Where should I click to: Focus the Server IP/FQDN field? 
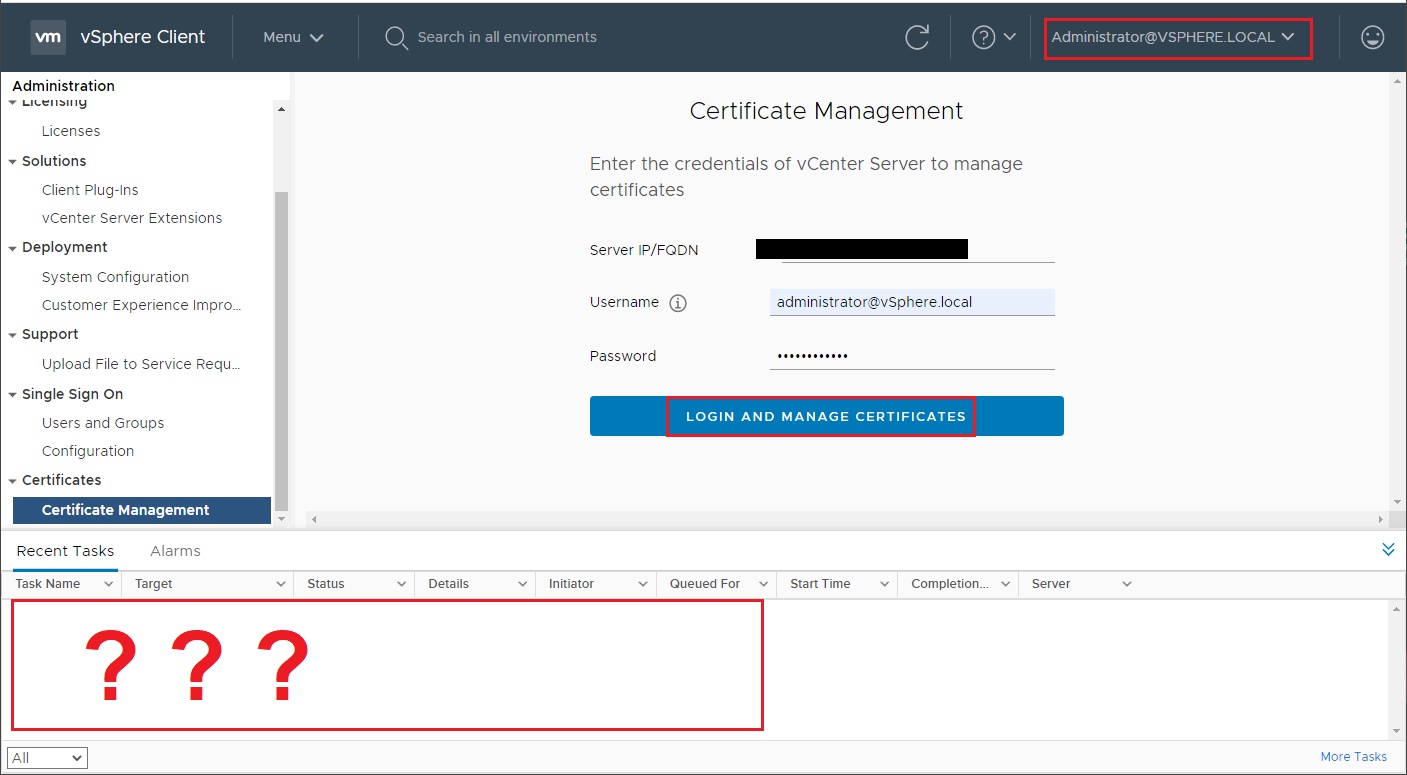[x=912, y=250]
